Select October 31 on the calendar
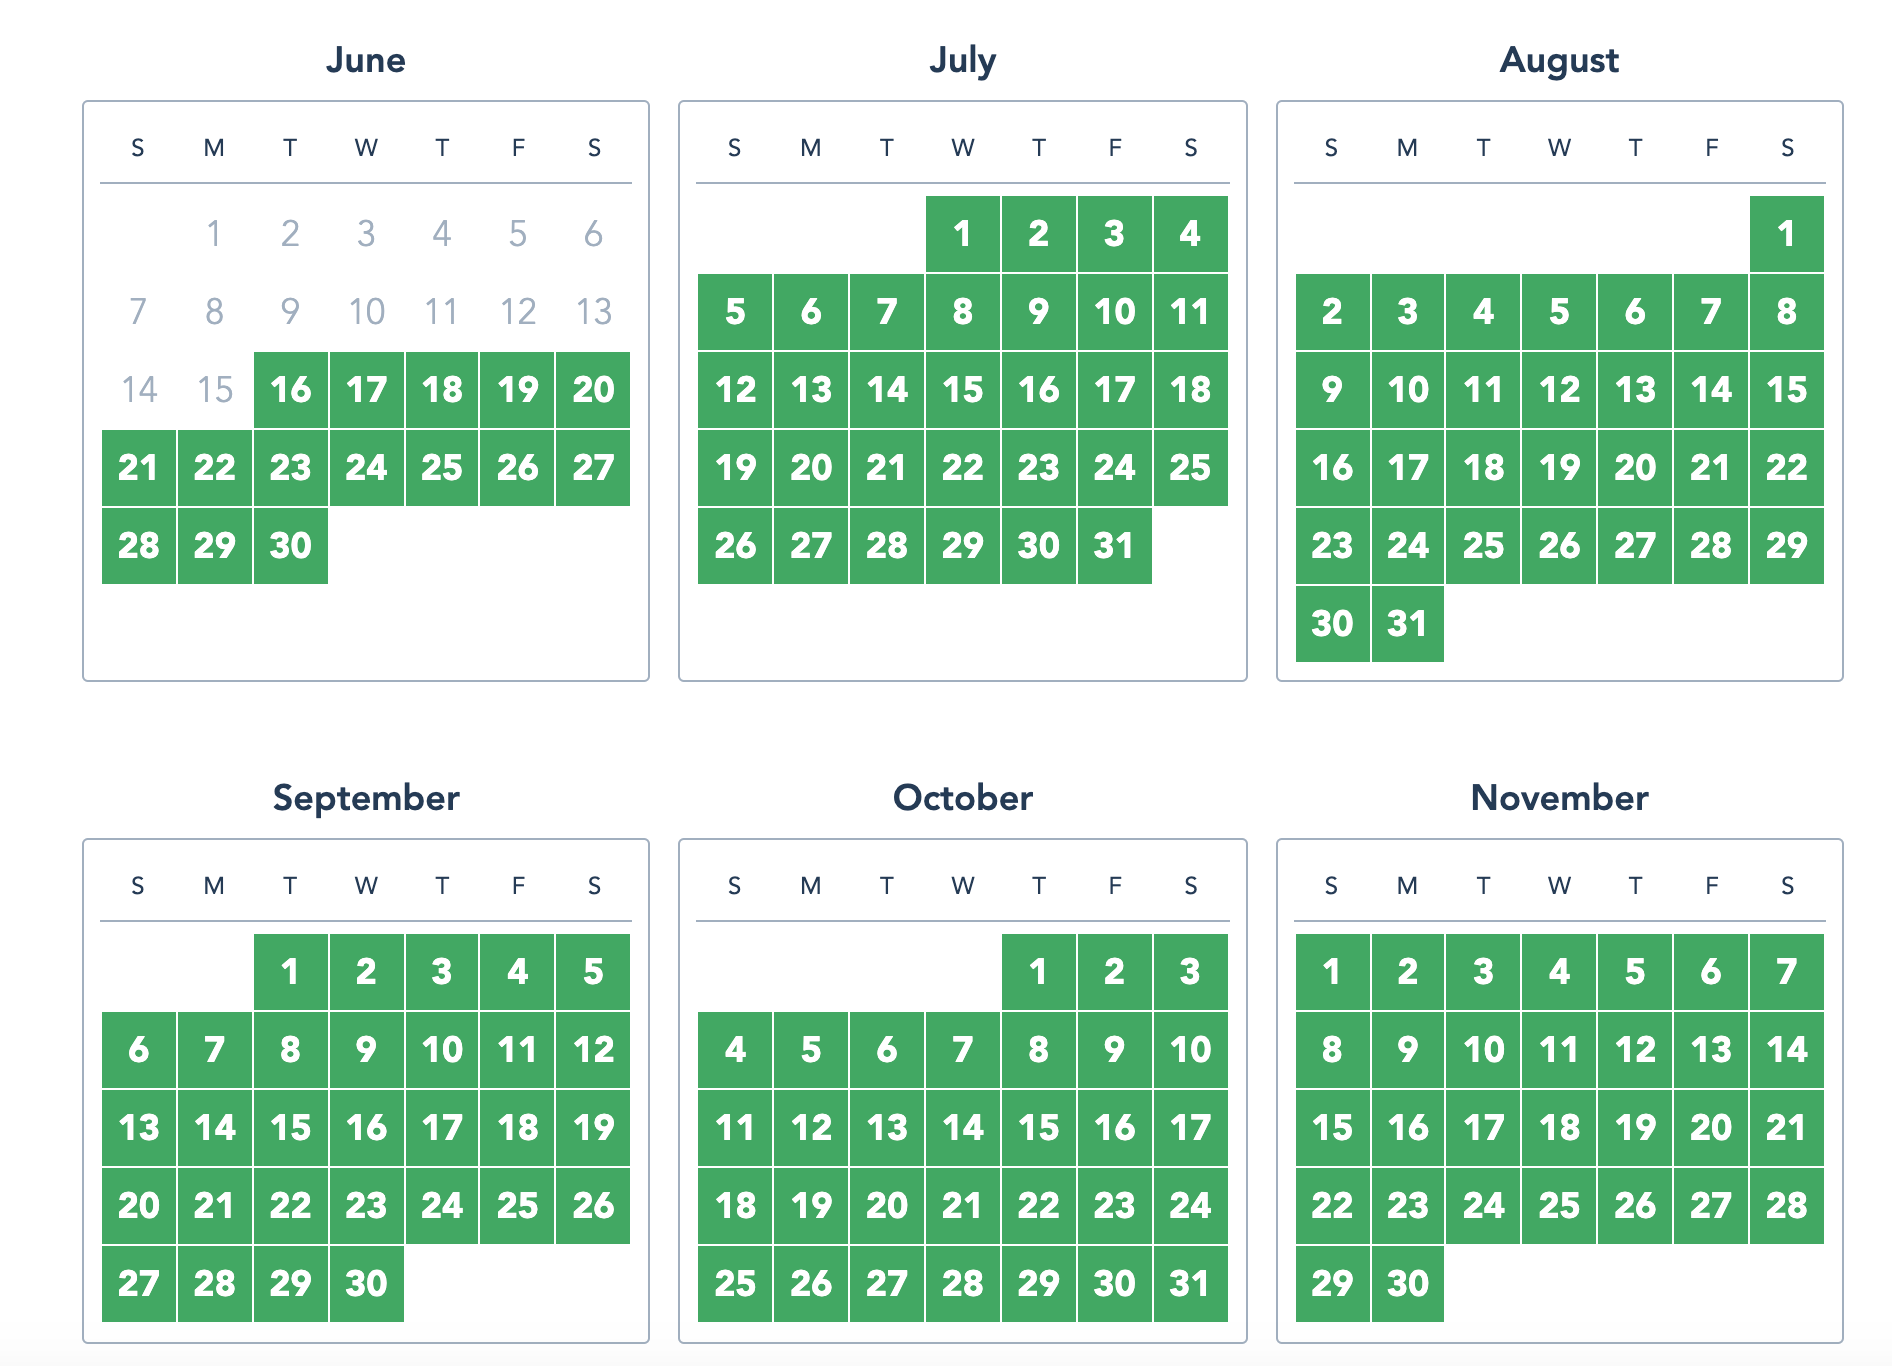 (1190, 1283)
